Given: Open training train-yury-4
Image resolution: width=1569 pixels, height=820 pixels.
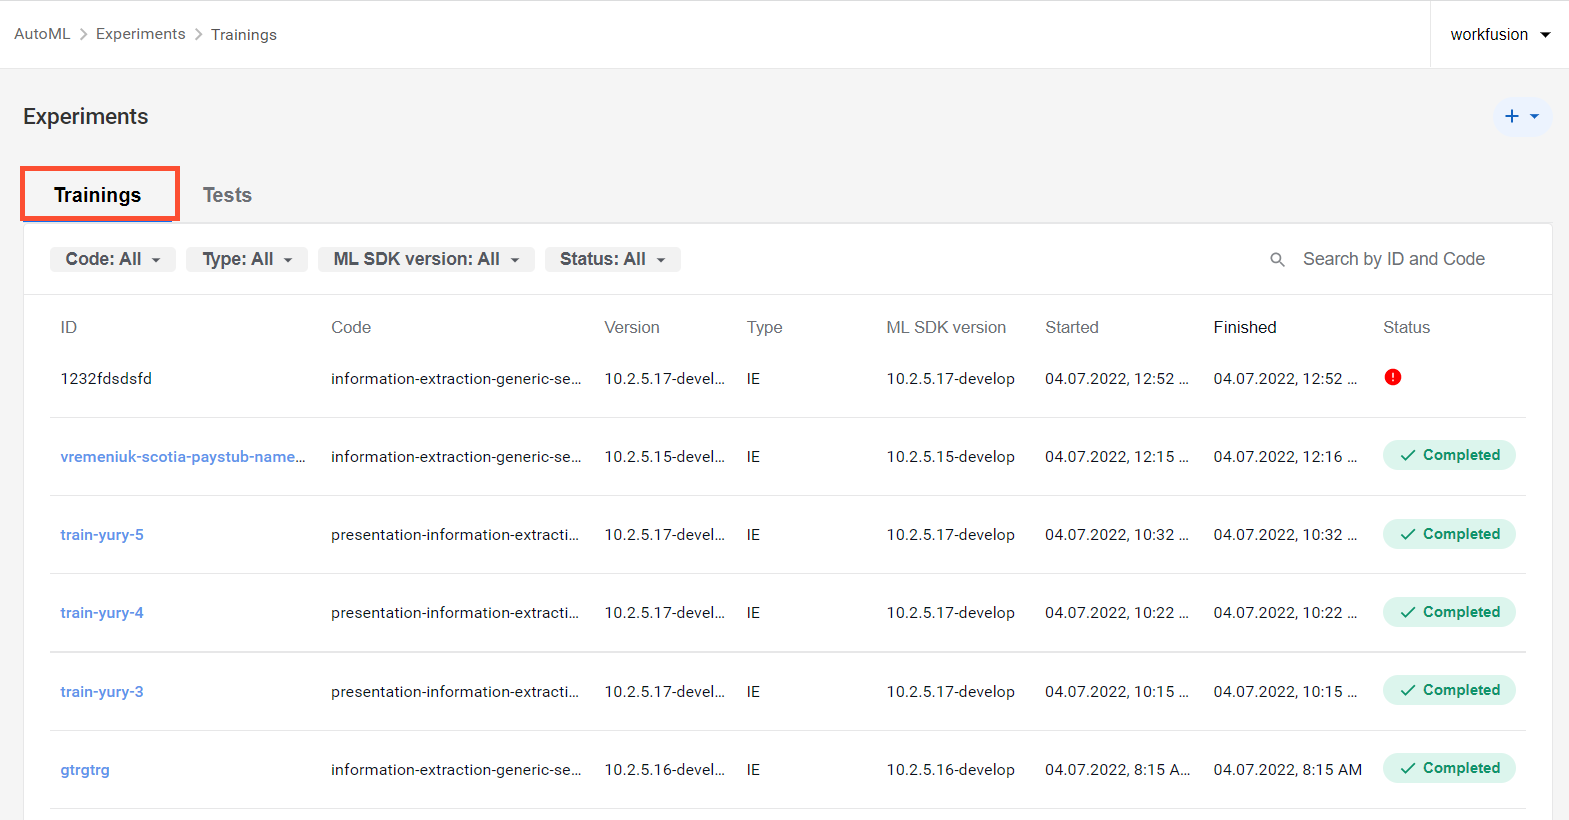Looking at the screenshot, I should [102, 612].
